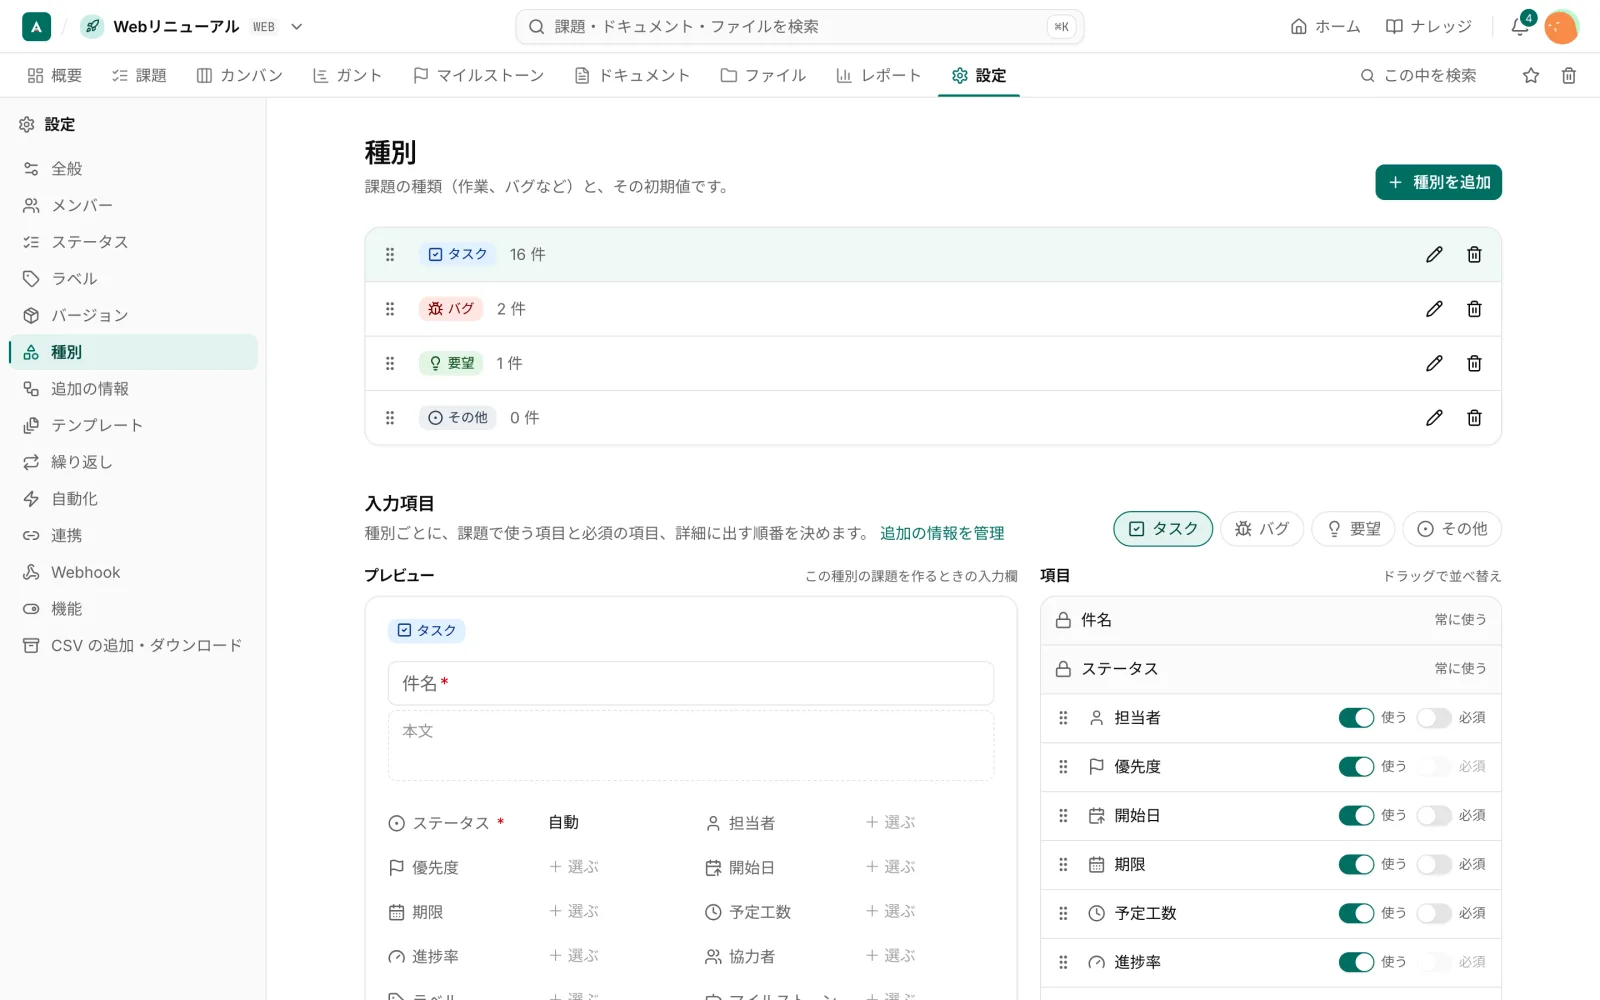Click the green A workspace logo
The width and height of the screenshot is (1600, 1000).
tap(36, 26)
